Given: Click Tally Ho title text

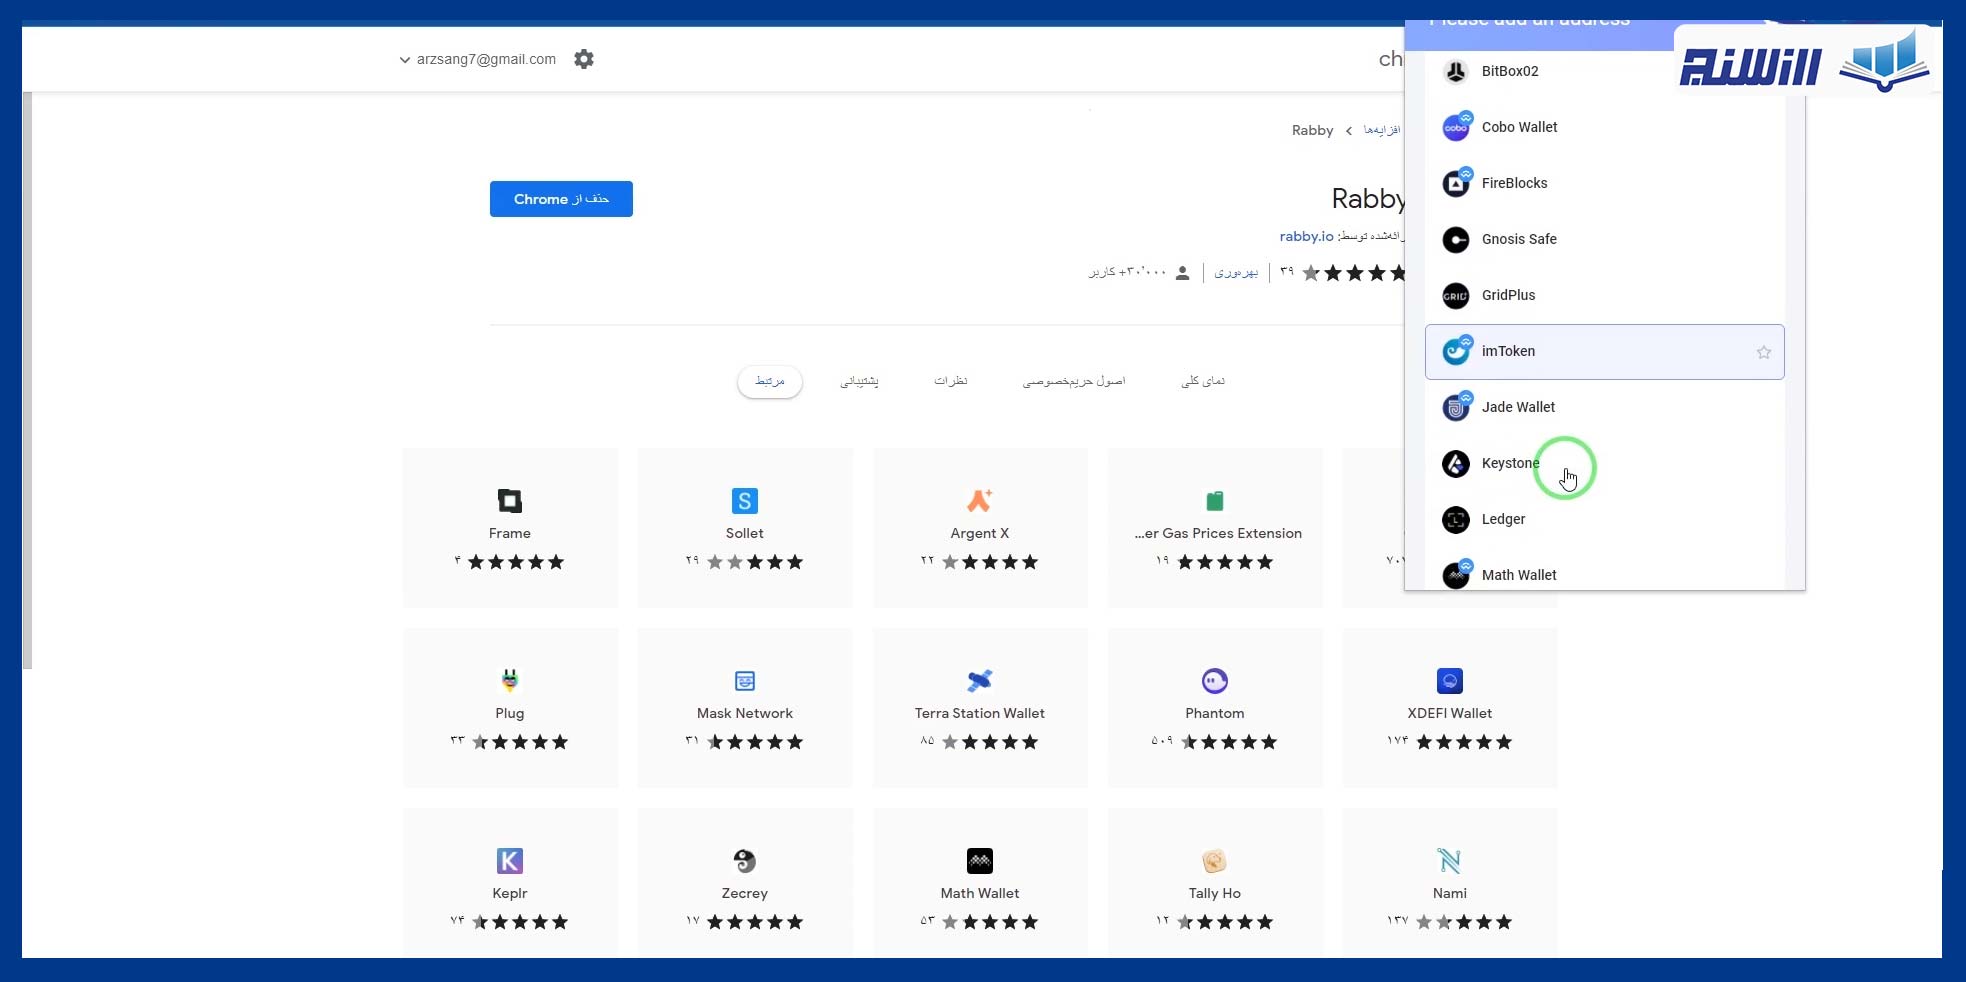Looking at the screenshot, I should click(x=1215, y=894).
